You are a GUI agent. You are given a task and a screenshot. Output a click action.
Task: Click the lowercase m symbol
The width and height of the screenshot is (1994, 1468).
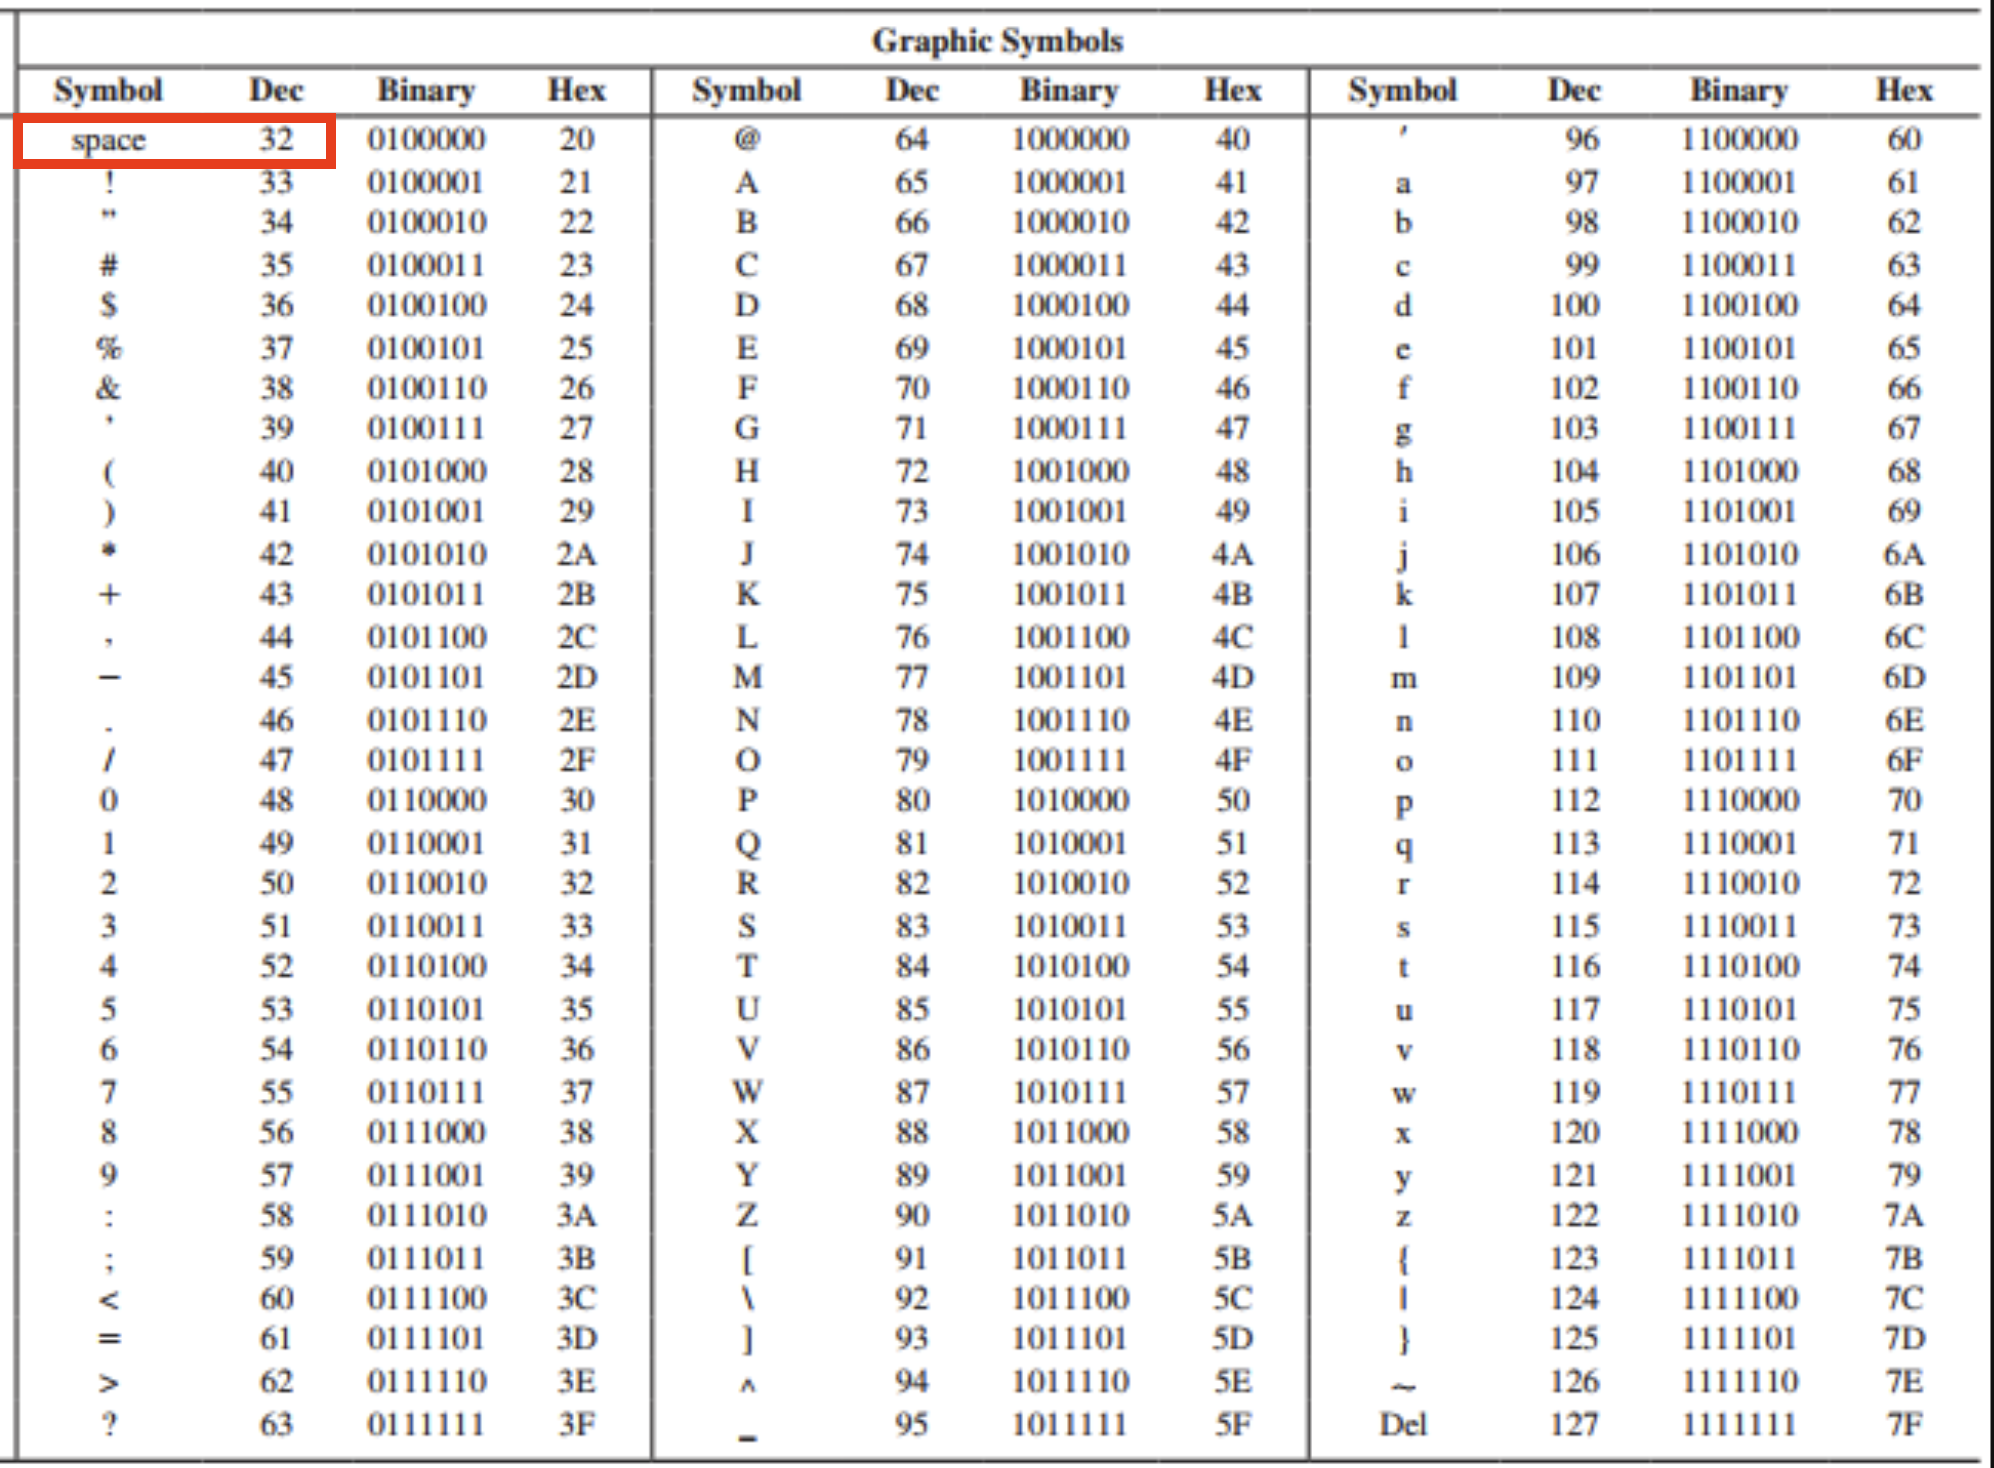[x=1403, y=678]
